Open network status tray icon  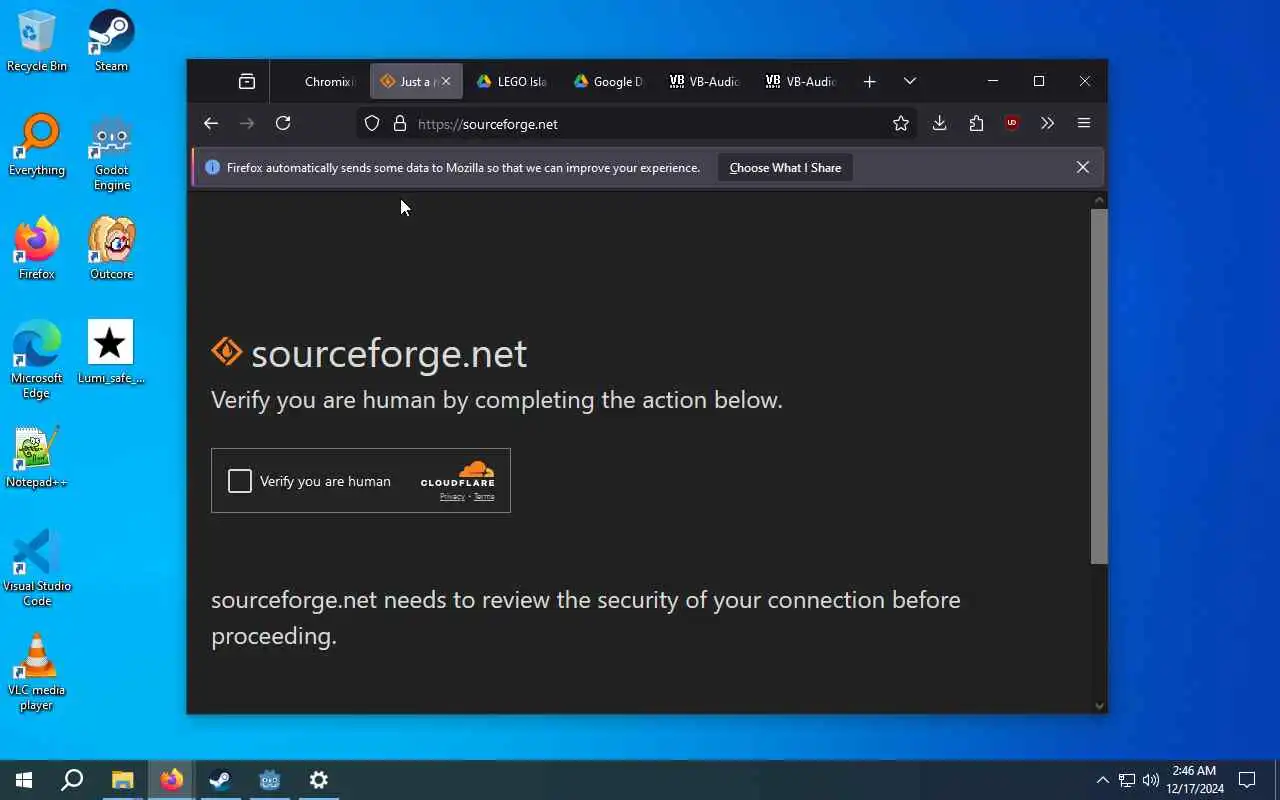coord(1127,780)
